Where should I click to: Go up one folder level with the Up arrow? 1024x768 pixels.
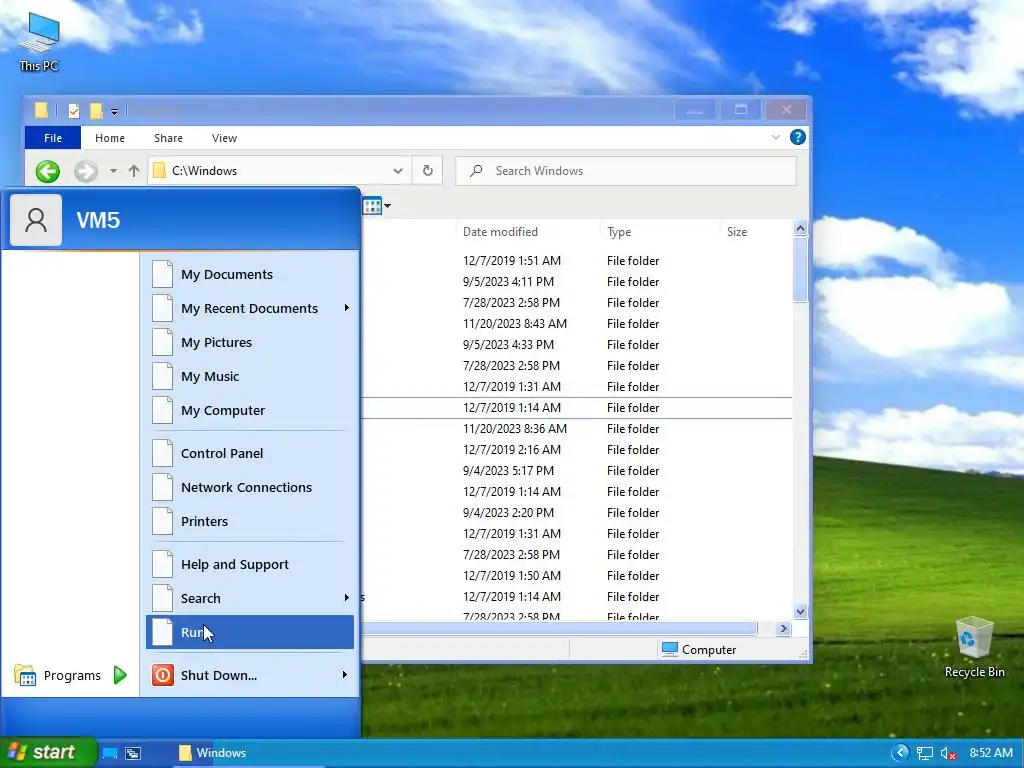134,171
